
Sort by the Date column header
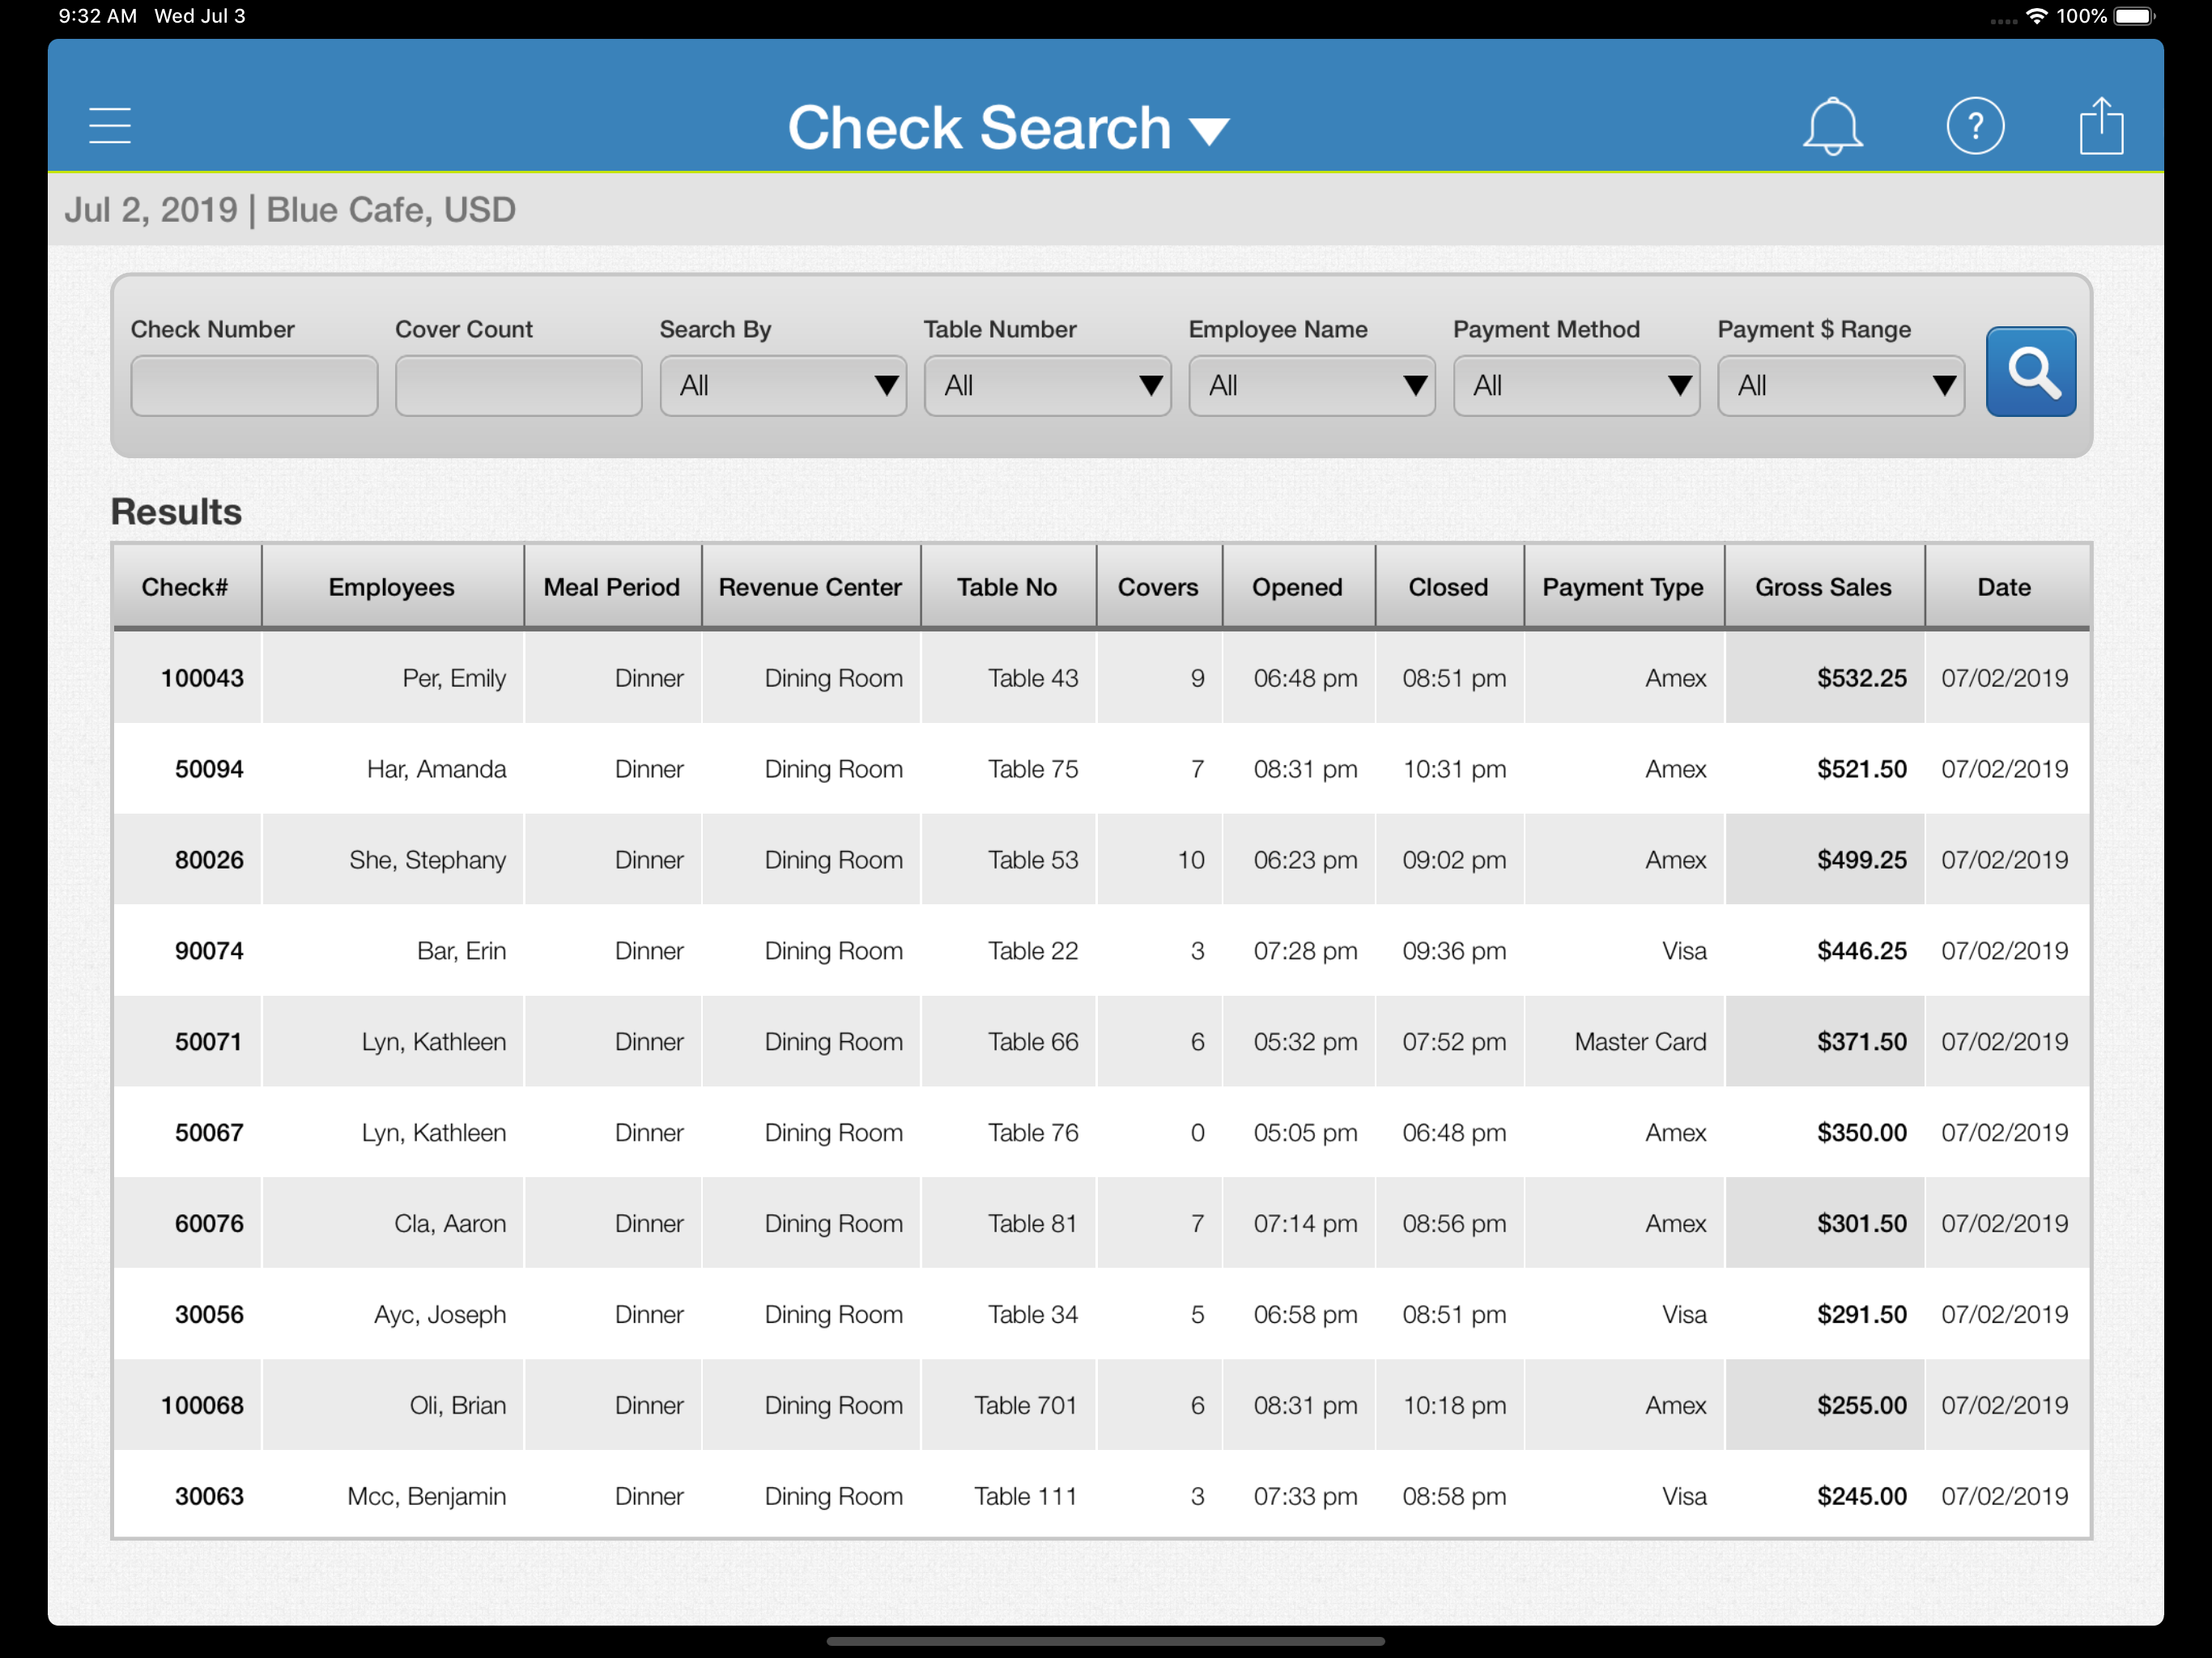coord(2006,587)
